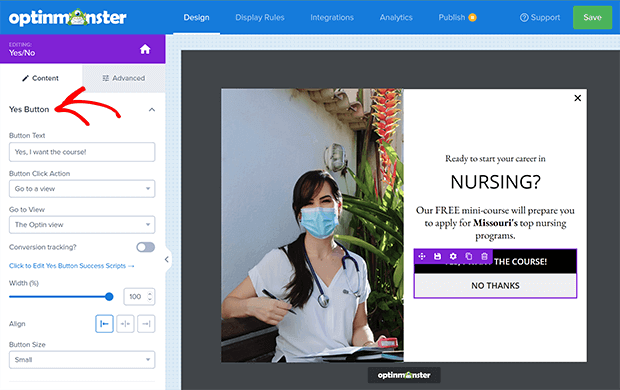Click the green Save button
This screenshot has width=620, height=390.
click(x=592, y=17)
